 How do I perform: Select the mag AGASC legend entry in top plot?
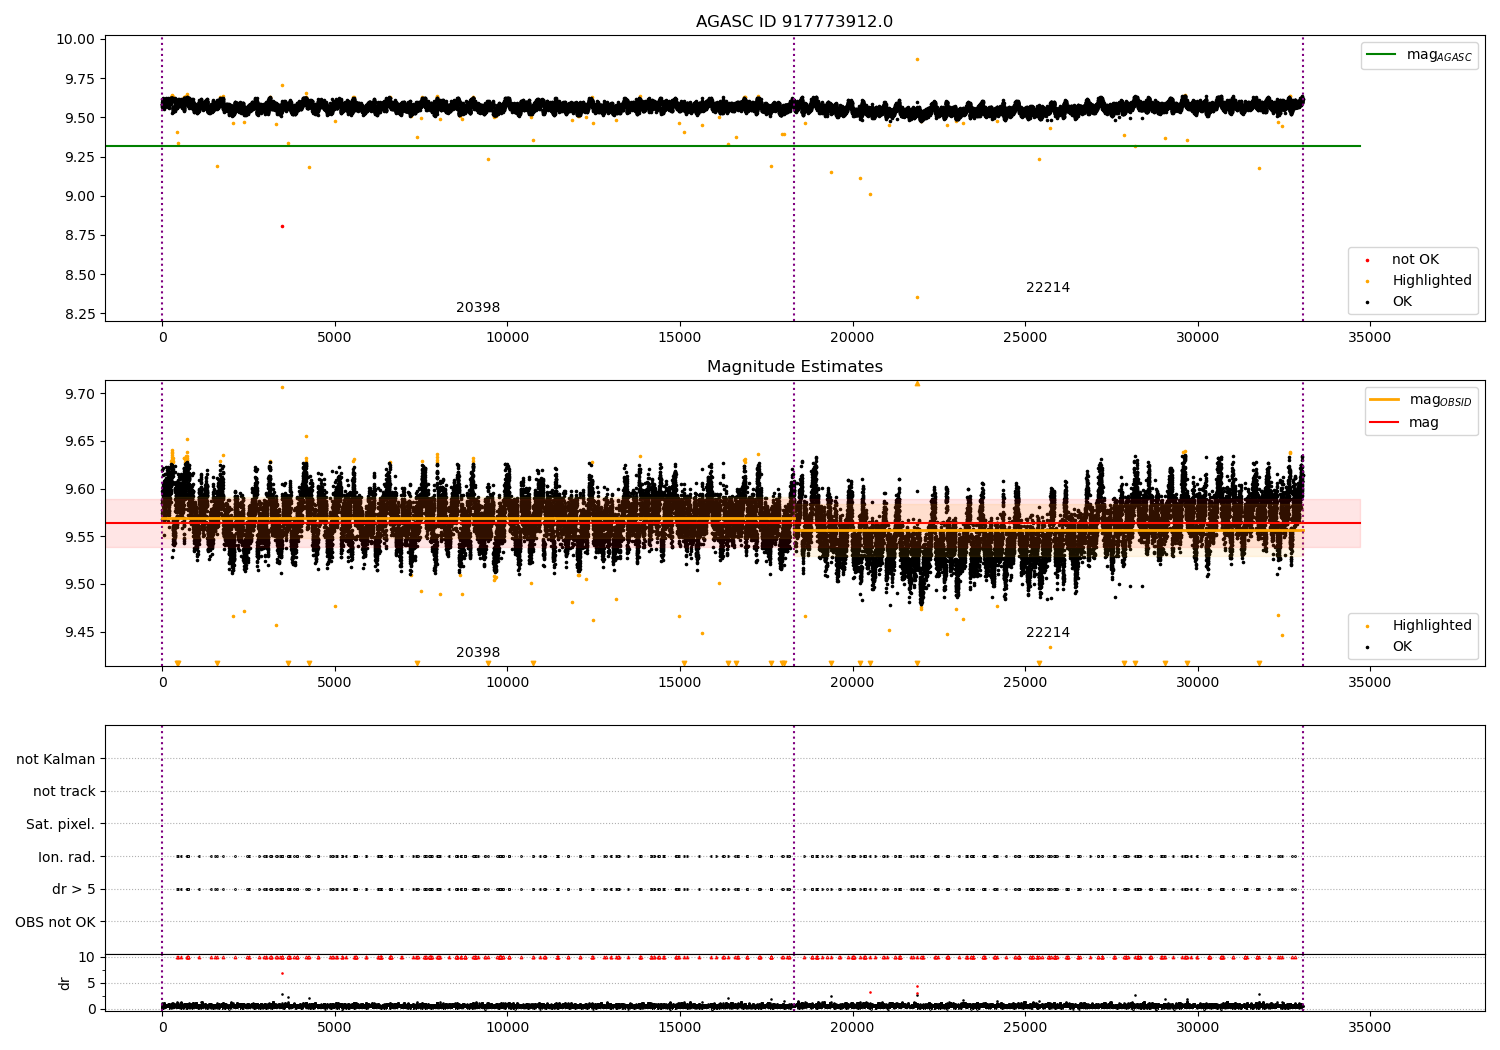[x=1419, y=55]
